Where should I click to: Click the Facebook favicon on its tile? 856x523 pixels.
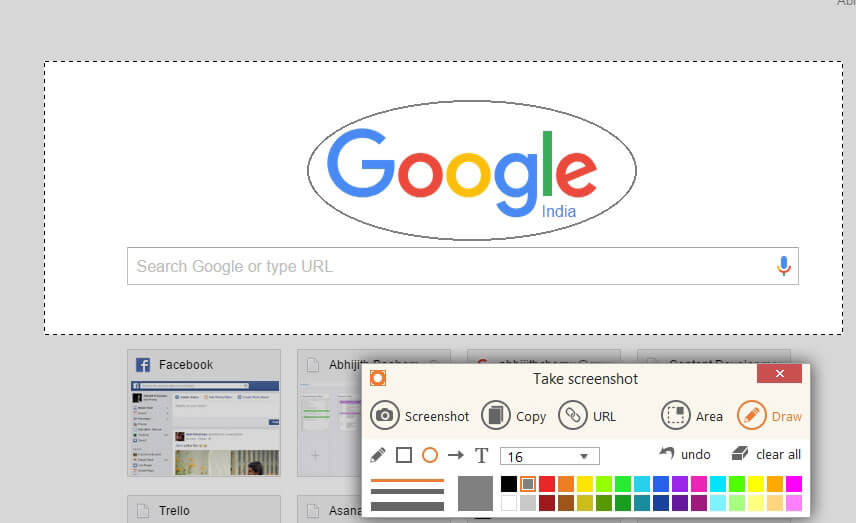pos(143,365)
